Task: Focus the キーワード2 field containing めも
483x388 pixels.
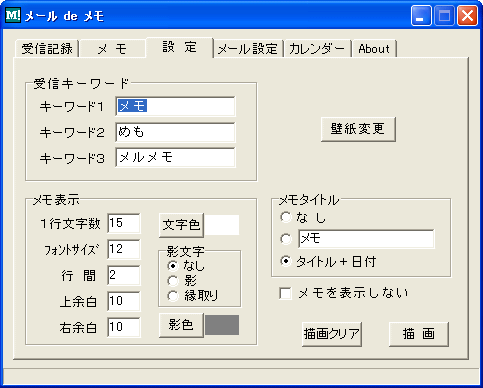Action: click(175, 132)
